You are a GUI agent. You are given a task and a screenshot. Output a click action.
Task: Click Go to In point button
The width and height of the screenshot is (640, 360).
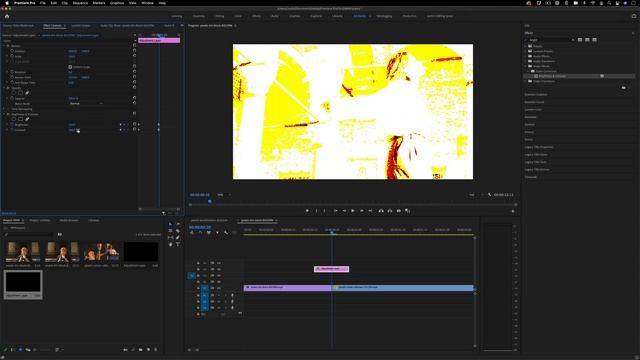click(335, 211)
